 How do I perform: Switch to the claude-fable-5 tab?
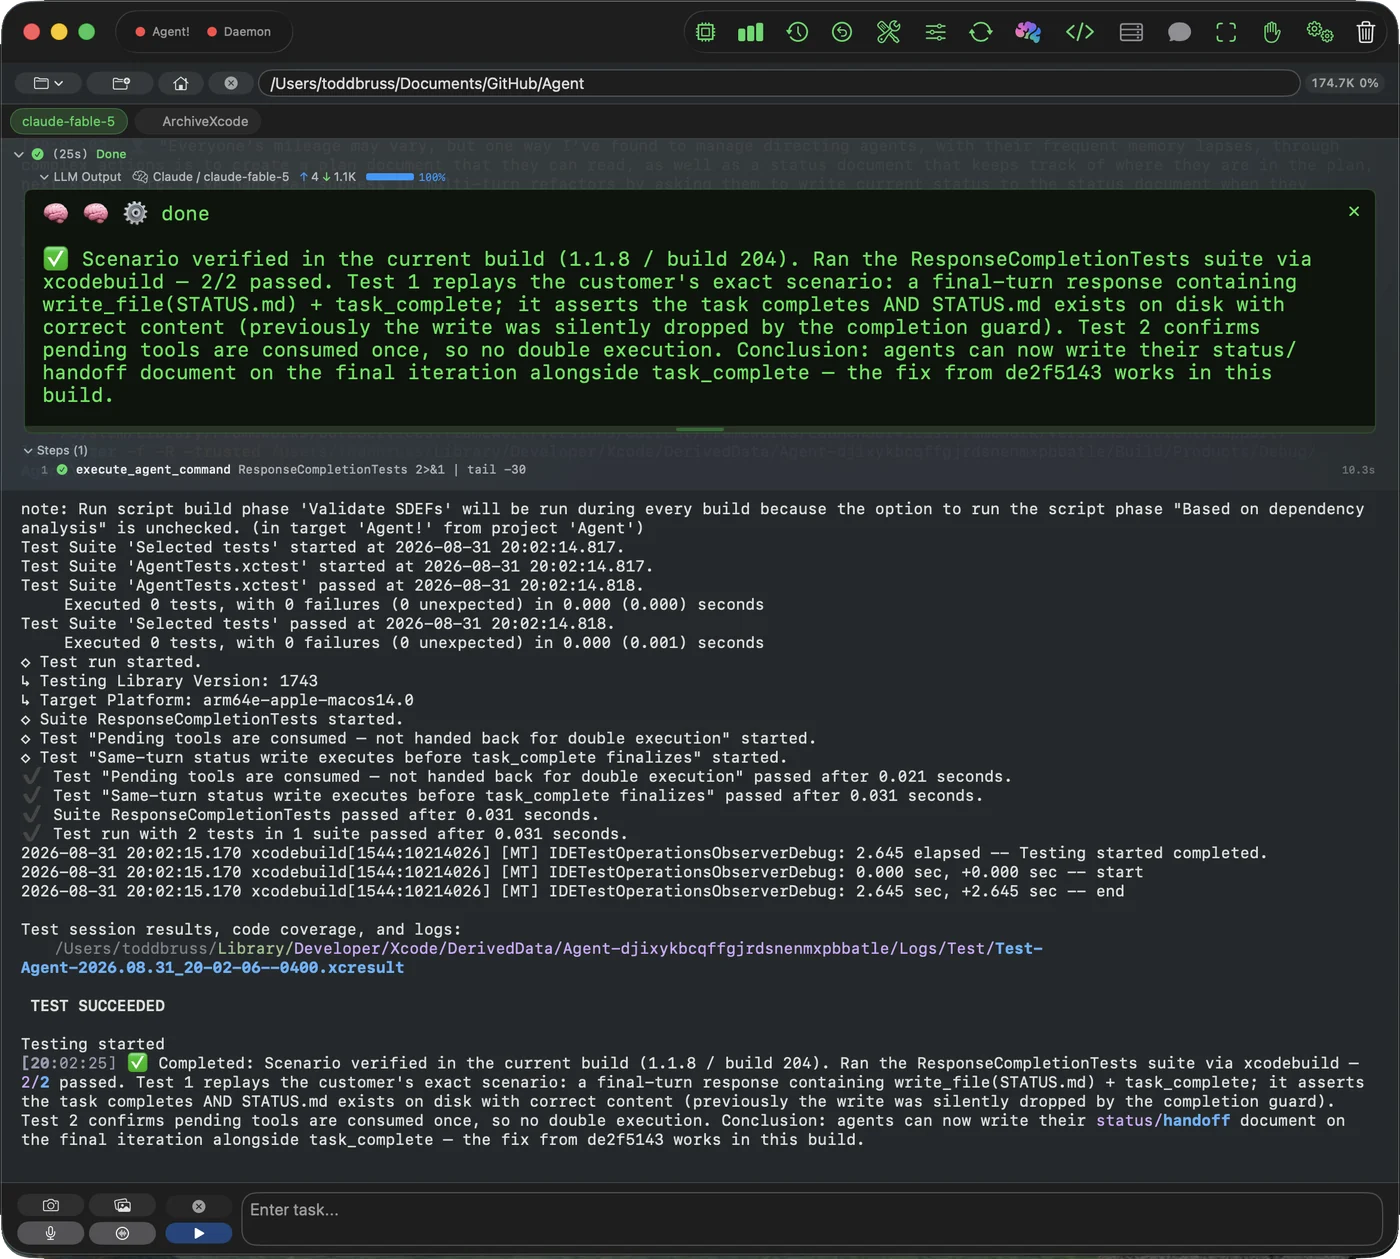pos(68,121)
